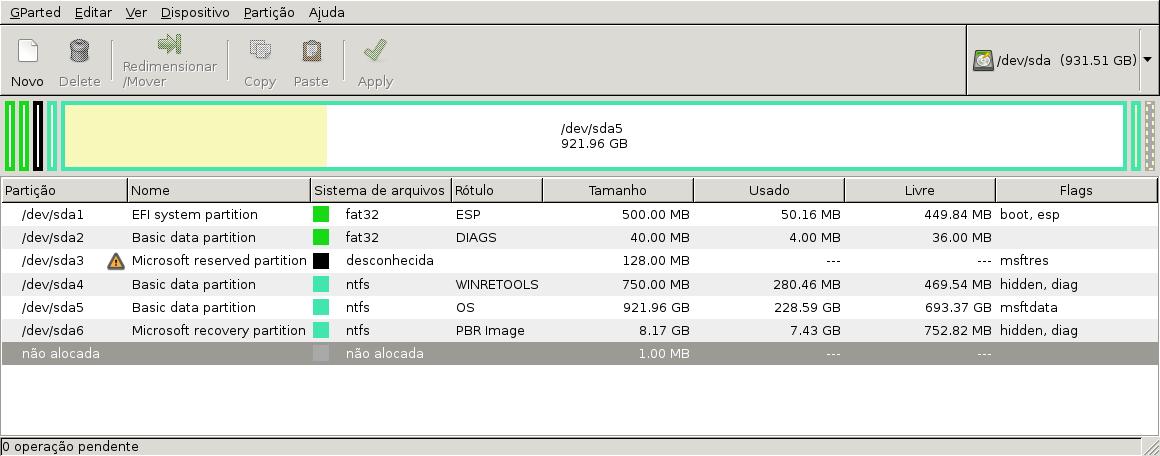
Task: Open the /dev/sda device dropdown arrow
Action: pyautogui.click(x=1147, y=60)
